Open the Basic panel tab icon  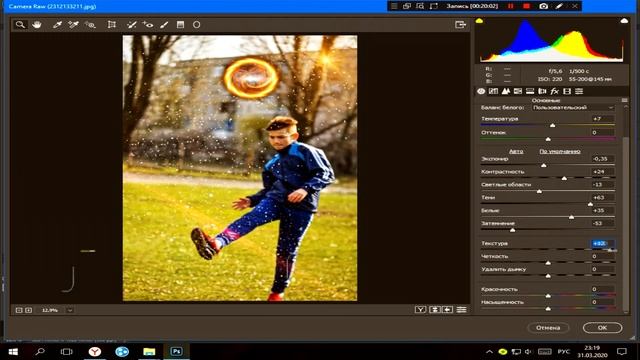pyautogui.click(x=481, y=91)
